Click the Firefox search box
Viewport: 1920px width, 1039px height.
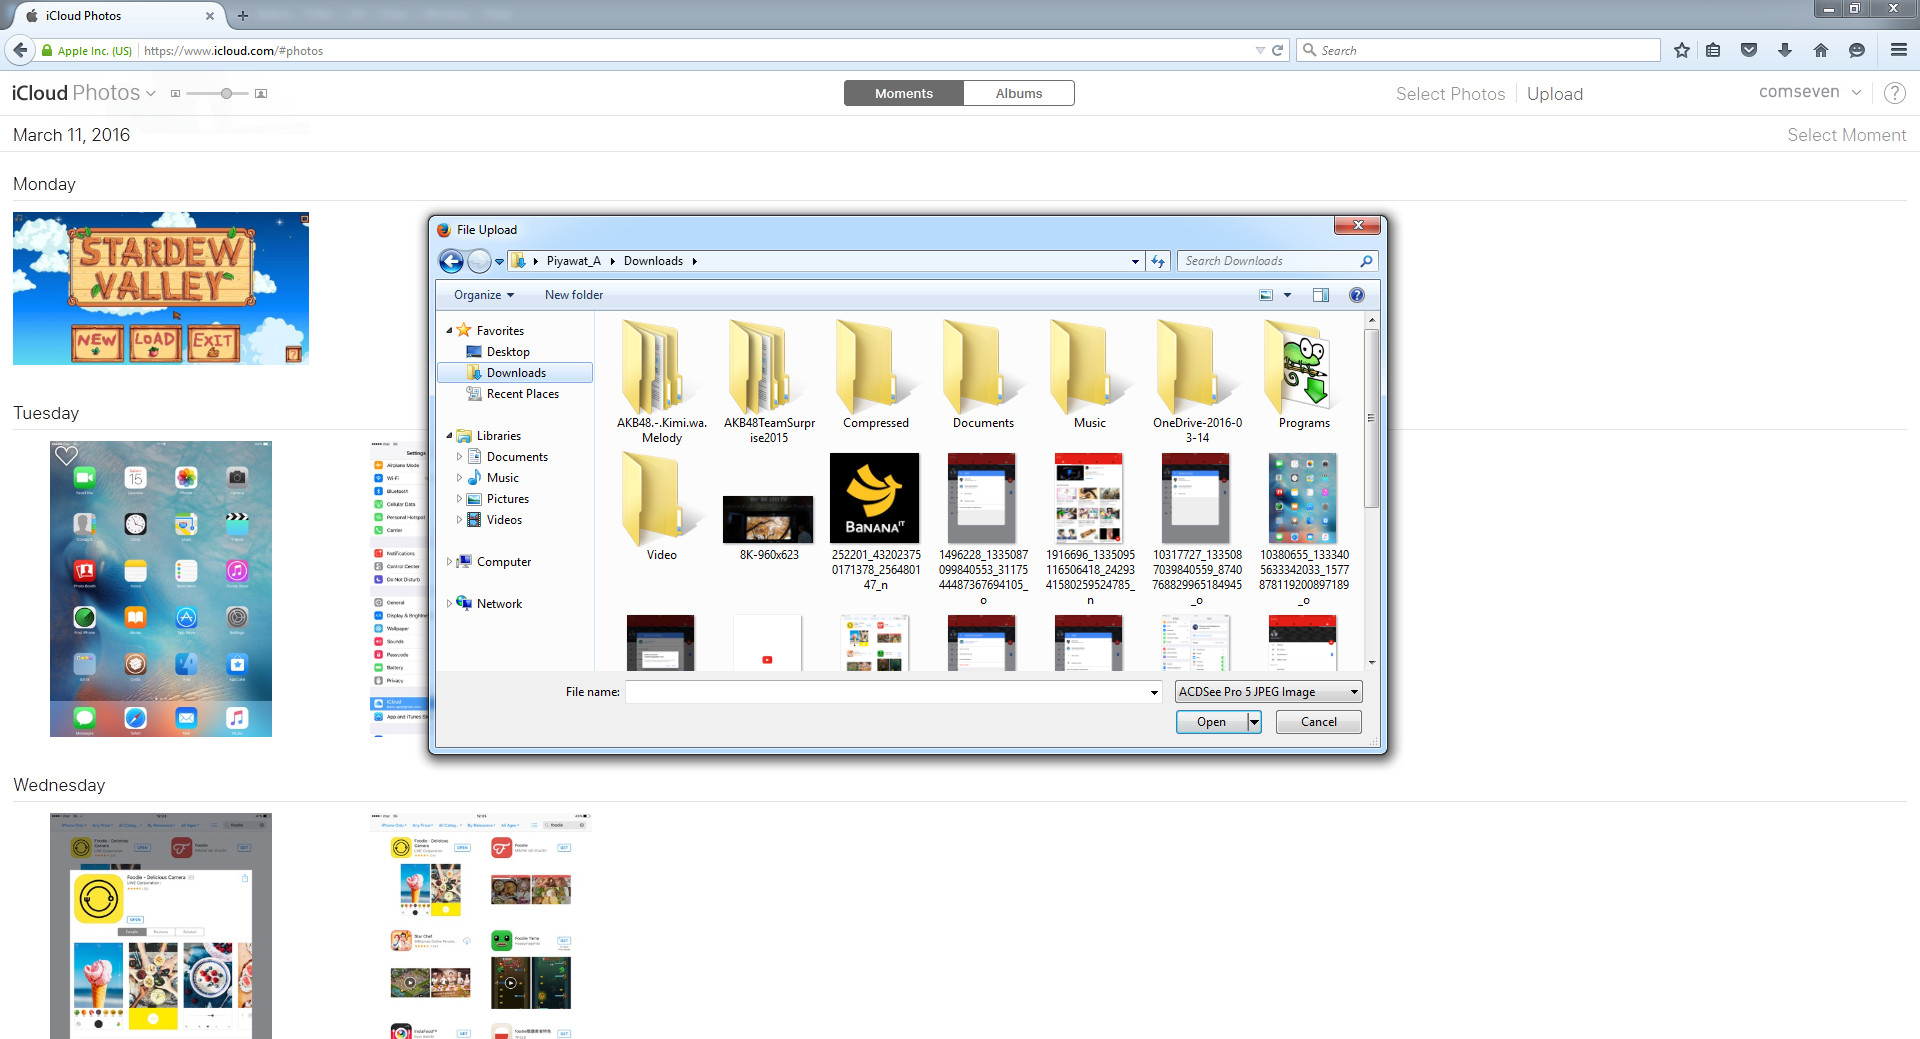pos(1478,50)
